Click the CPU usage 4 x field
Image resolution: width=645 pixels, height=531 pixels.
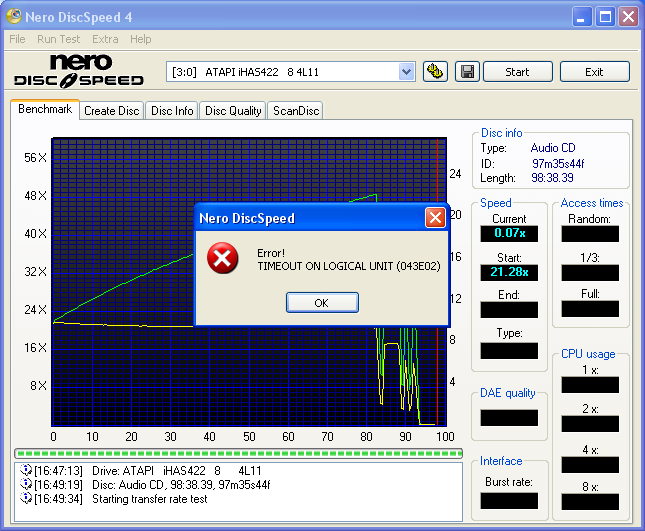(590, 465)
